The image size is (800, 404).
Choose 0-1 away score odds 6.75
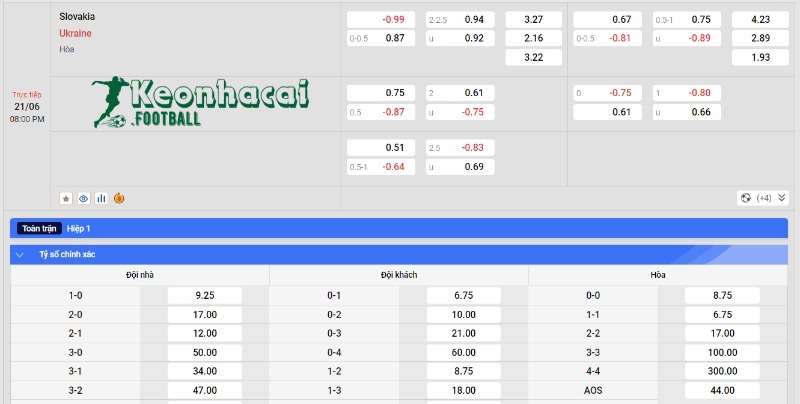click(x=463, y=296)
